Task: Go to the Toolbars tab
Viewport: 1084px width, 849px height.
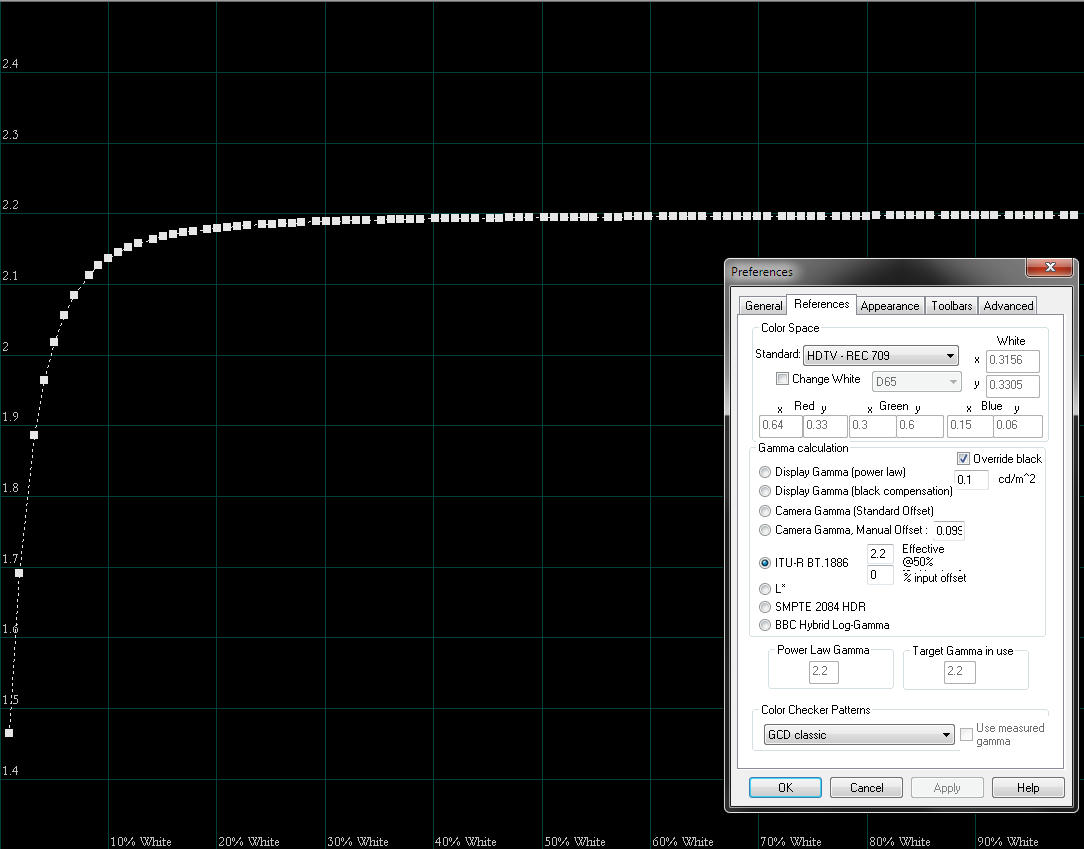Action: (x=951, y=306)
